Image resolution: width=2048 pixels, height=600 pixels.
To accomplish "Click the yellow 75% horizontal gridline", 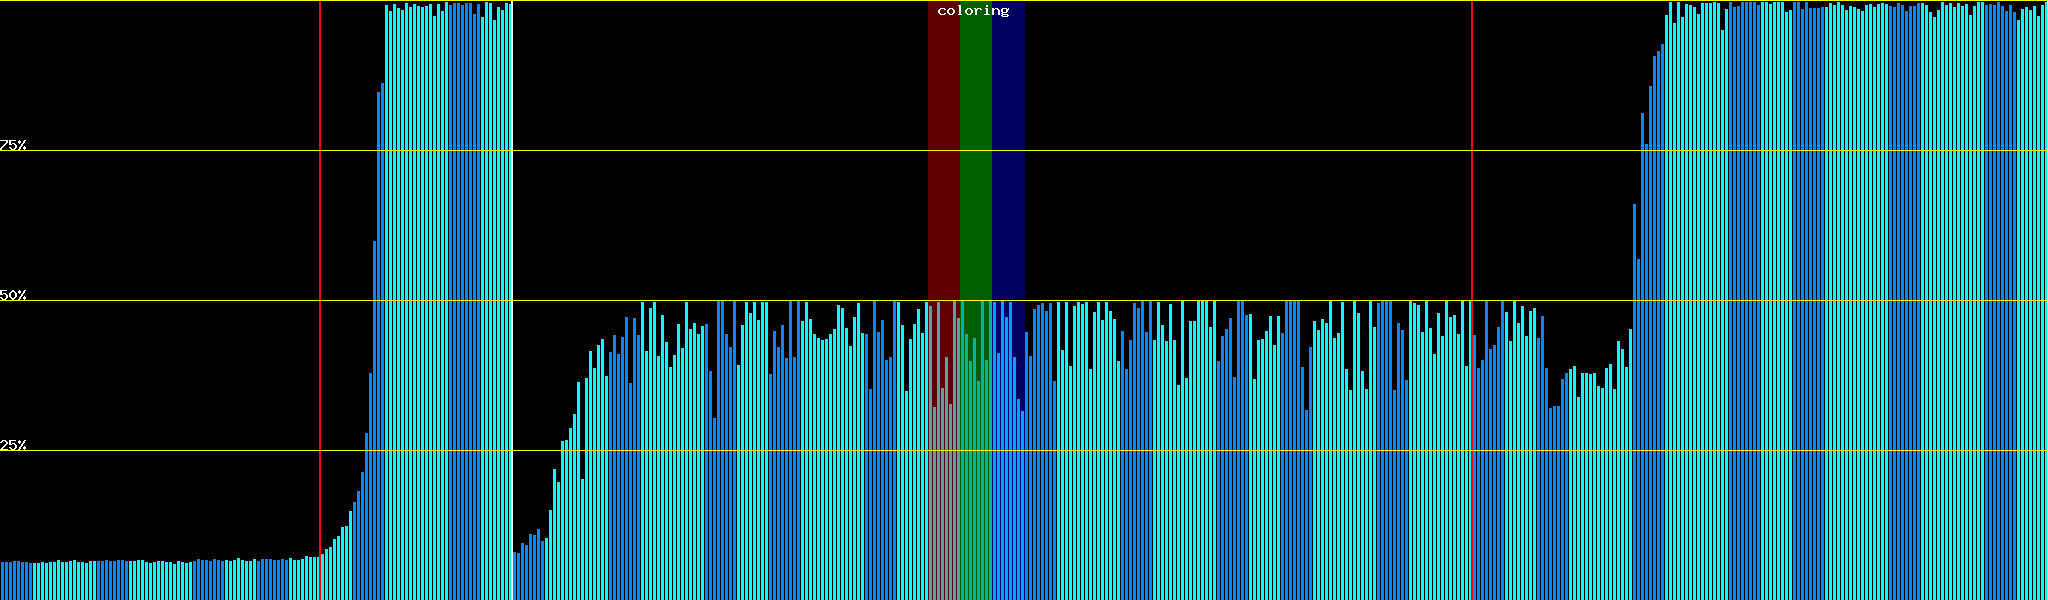I will (x=700, y=151).
